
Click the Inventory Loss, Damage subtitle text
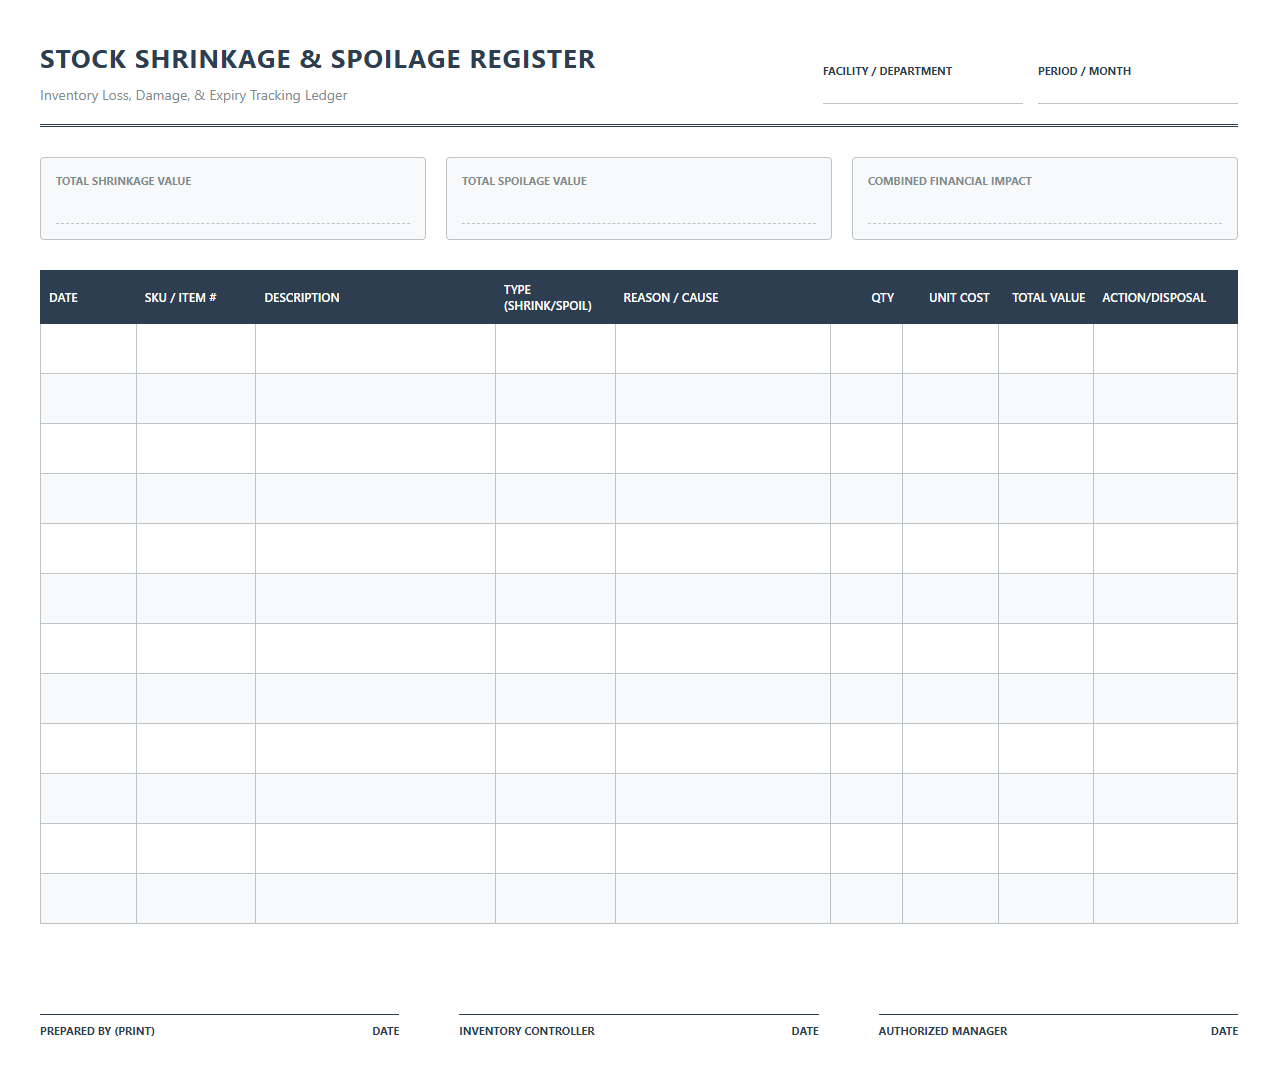[194, 95]
